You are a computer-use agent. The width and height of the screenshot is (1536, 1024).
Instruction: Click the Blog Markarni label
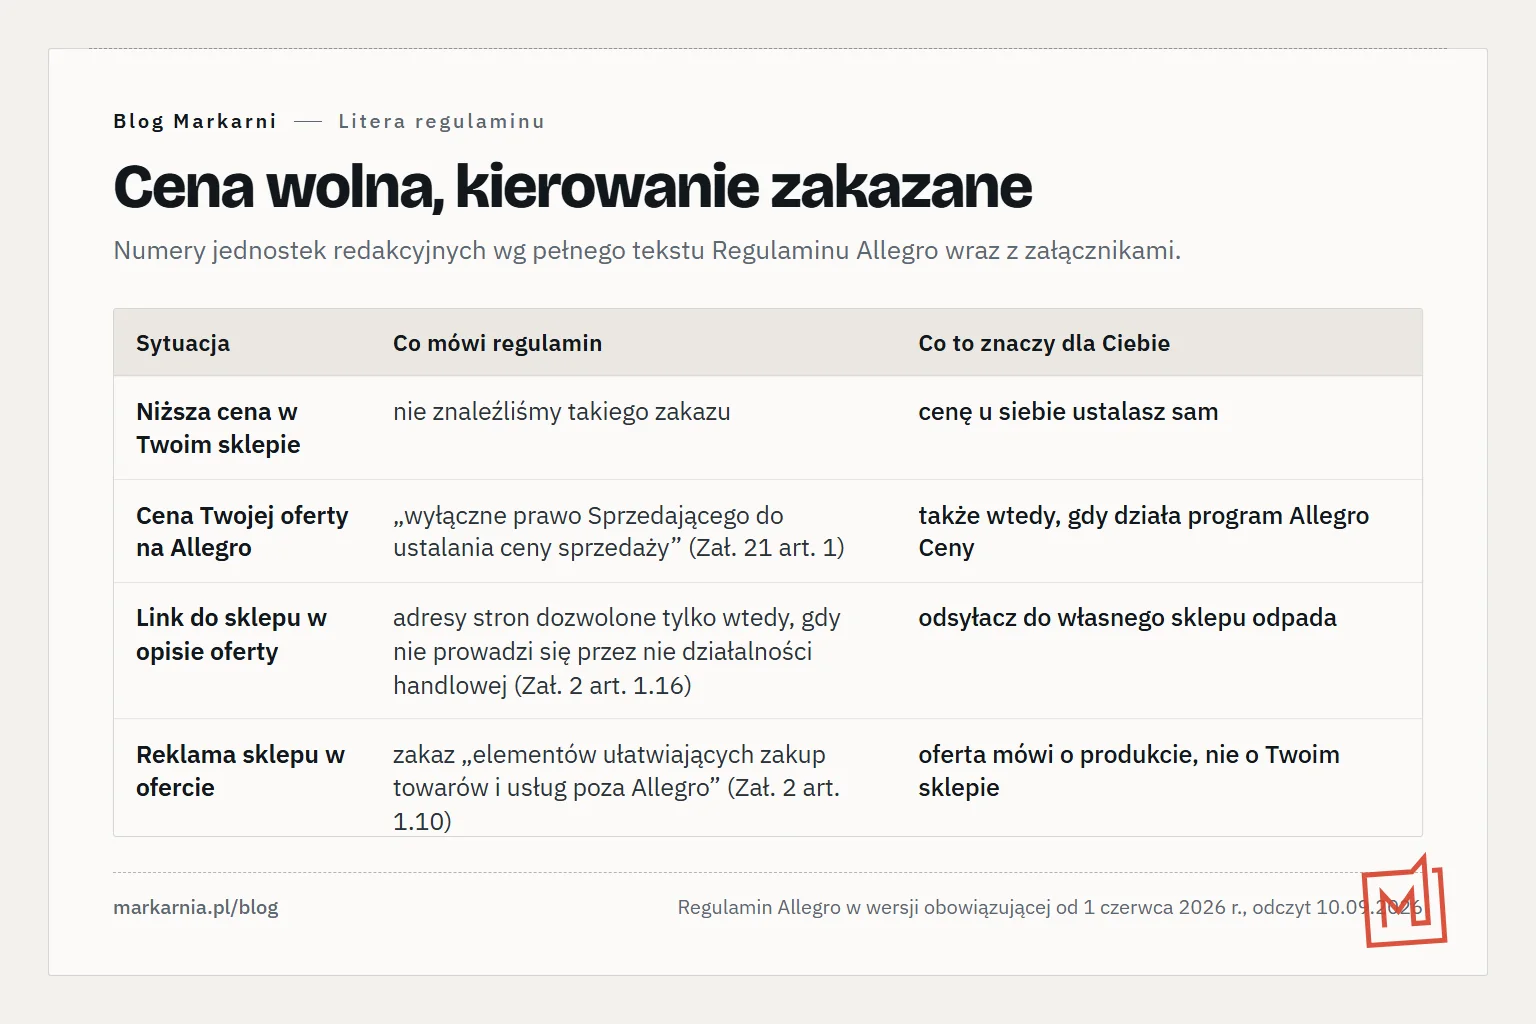pyautogui.click(x=195, y=121)
